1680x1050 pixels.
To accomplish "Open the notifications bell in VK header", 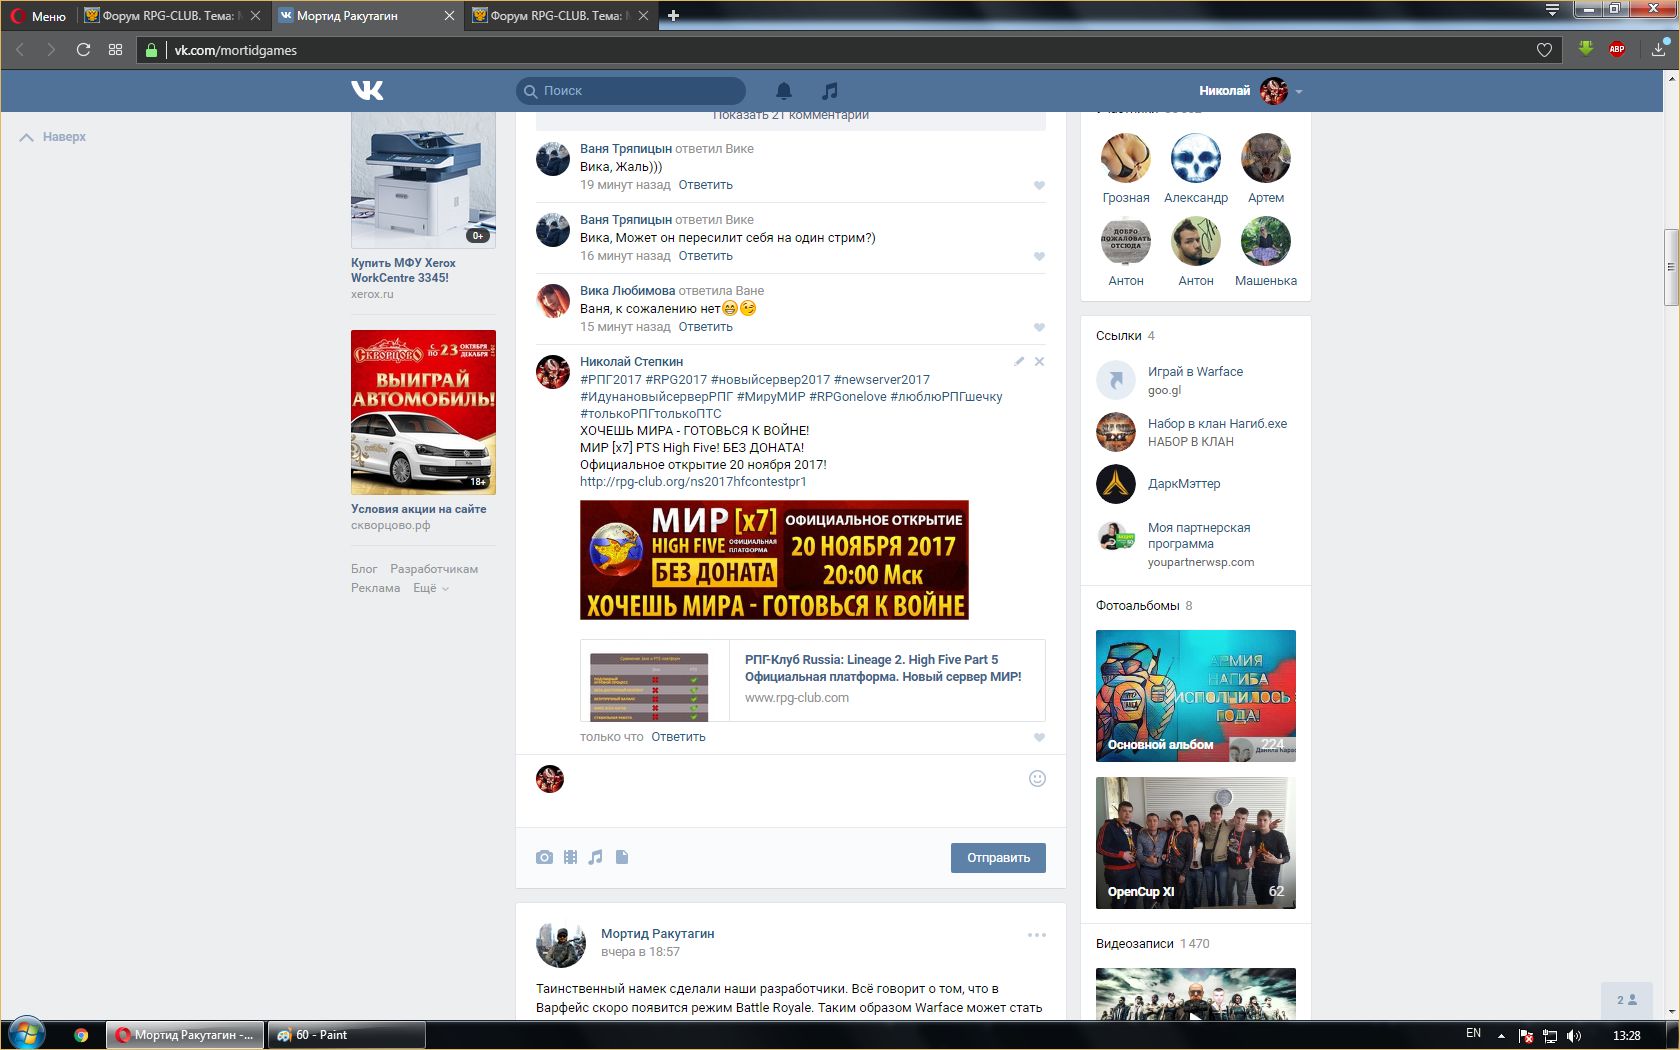I will (784, 91).
